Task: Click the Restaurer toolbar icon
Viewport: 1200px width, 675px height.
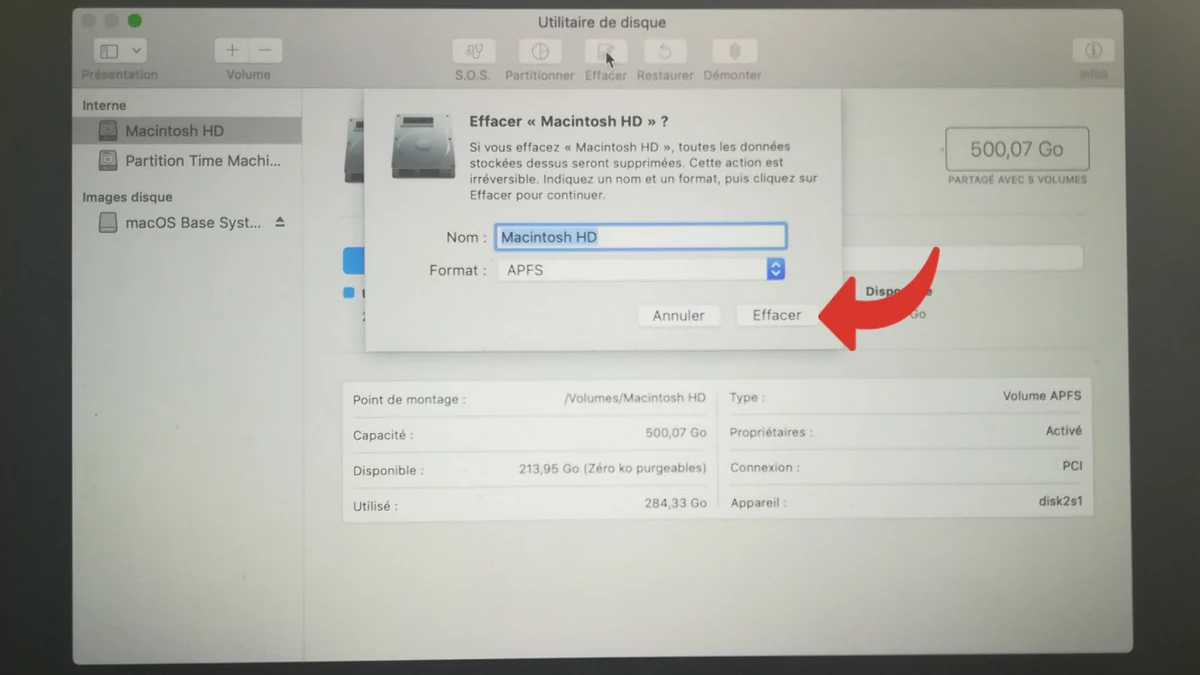Action: point(665,51)
